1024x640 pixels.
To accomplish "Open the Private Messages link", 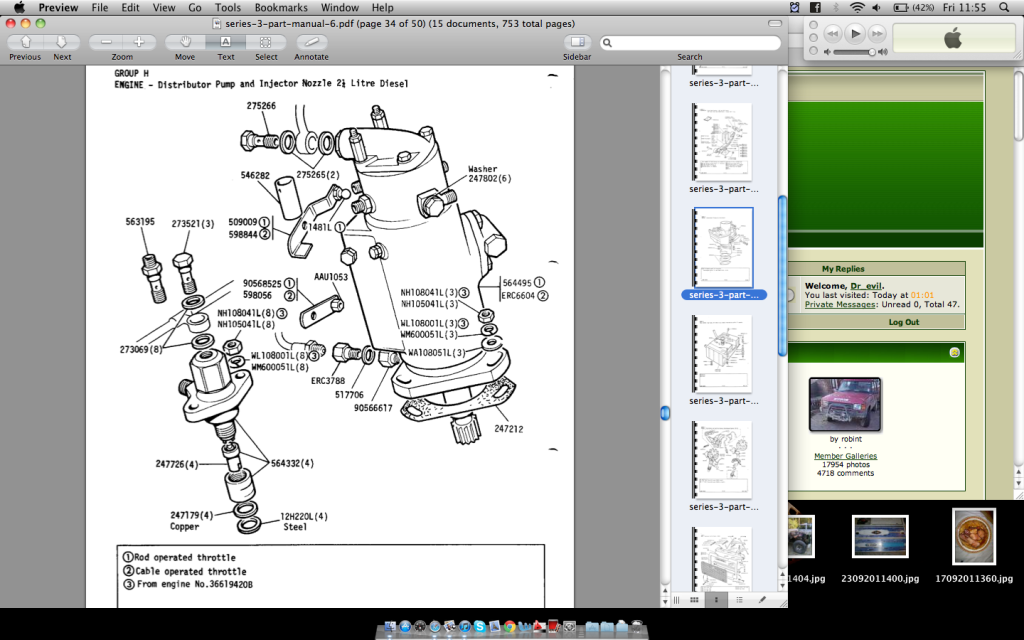I will (840, 304).
